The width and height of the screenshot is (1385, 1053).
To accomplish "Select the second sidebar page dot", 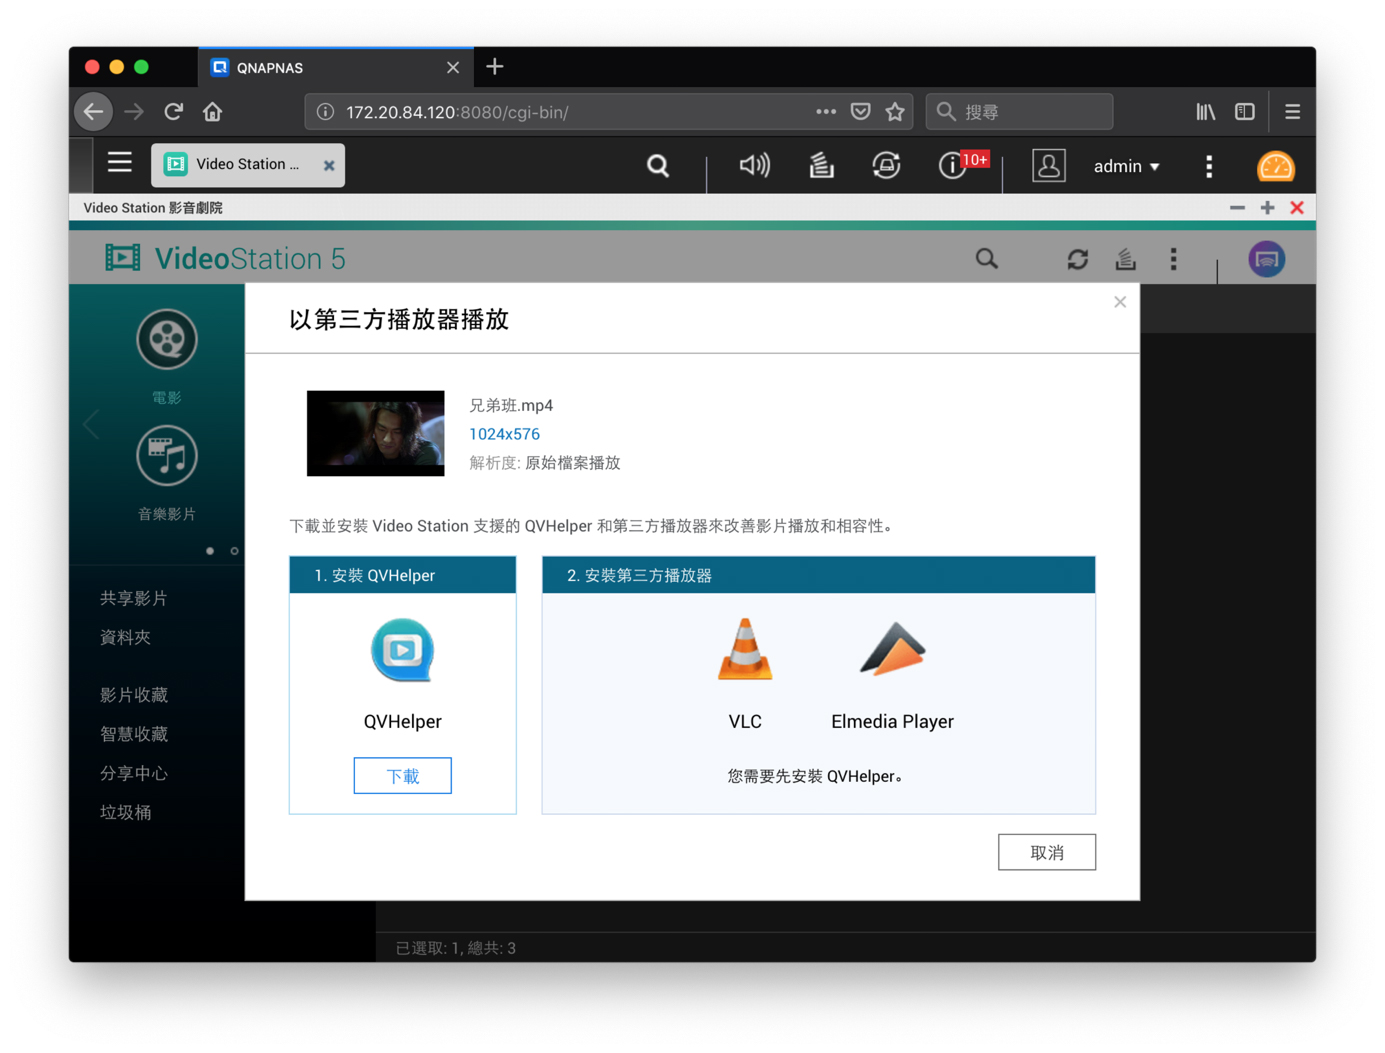I will (235, 551).
